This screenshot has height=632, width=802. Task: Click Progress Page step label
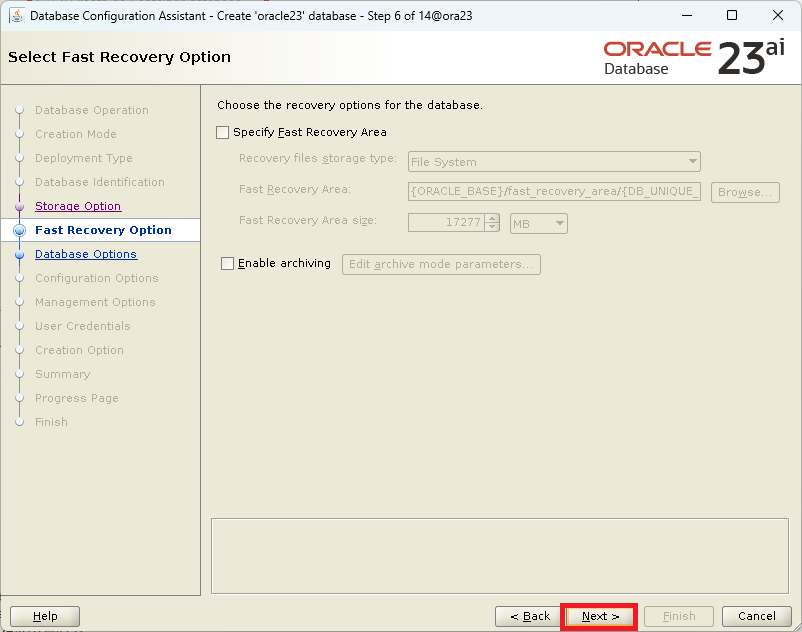coord(77,398)
